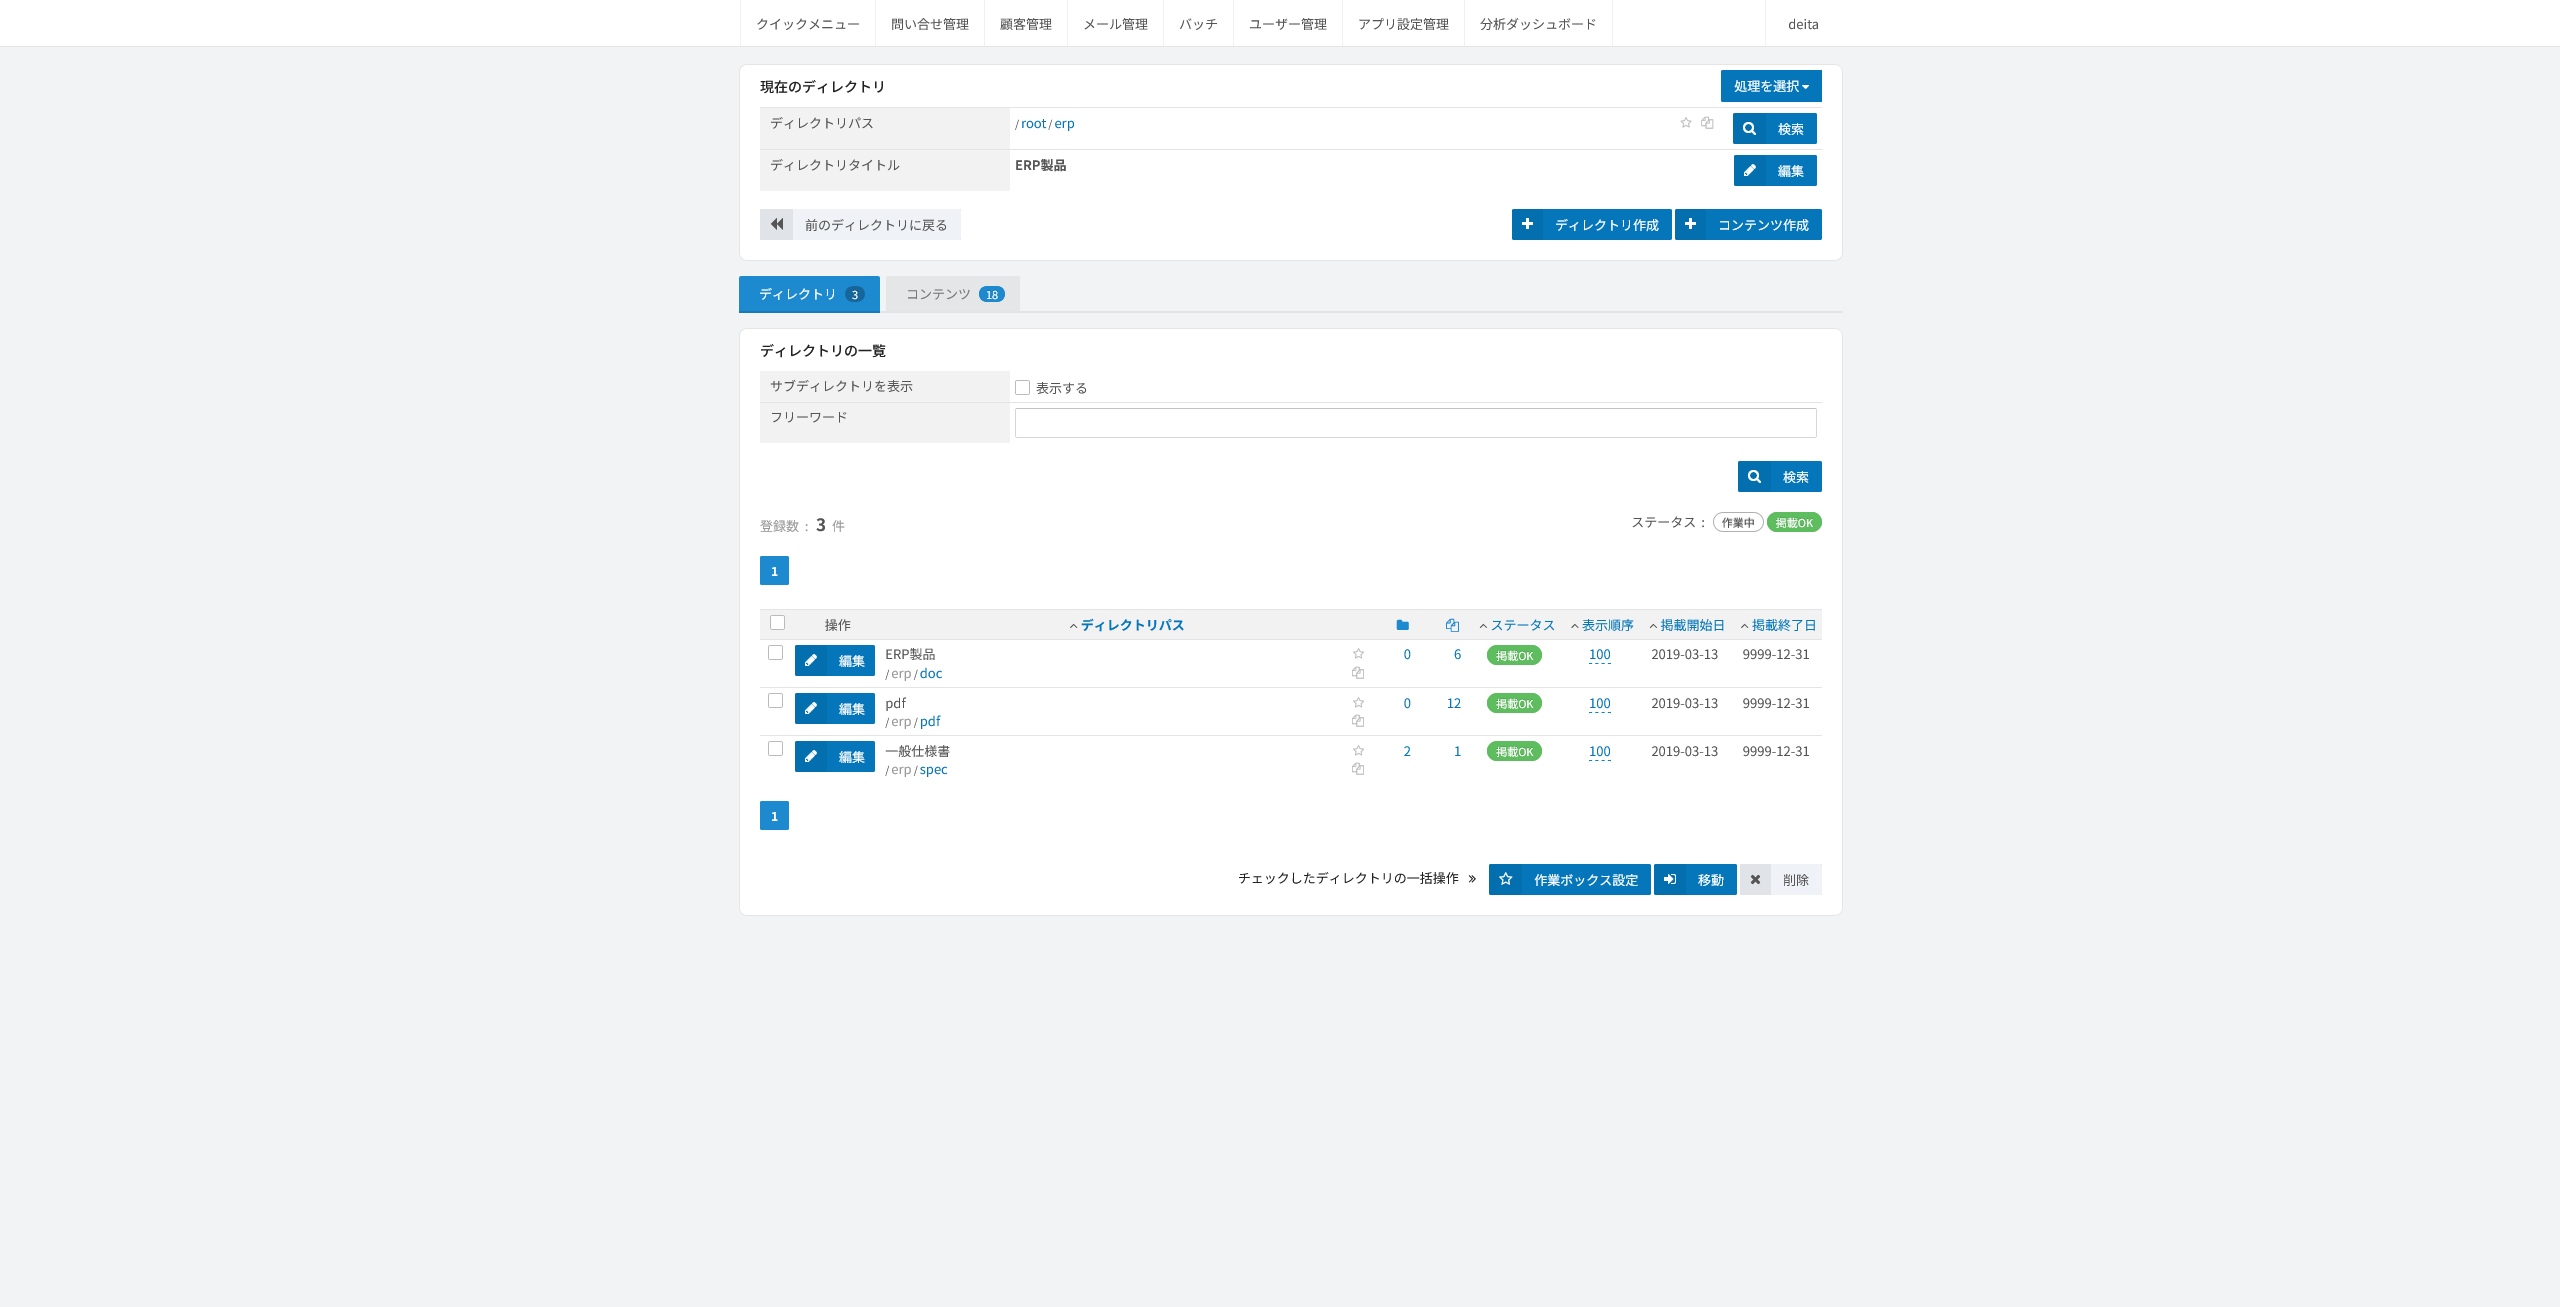Click star icon beside the /root/erp path
2560x1307 pixels.
click(x=1686, y=123)
